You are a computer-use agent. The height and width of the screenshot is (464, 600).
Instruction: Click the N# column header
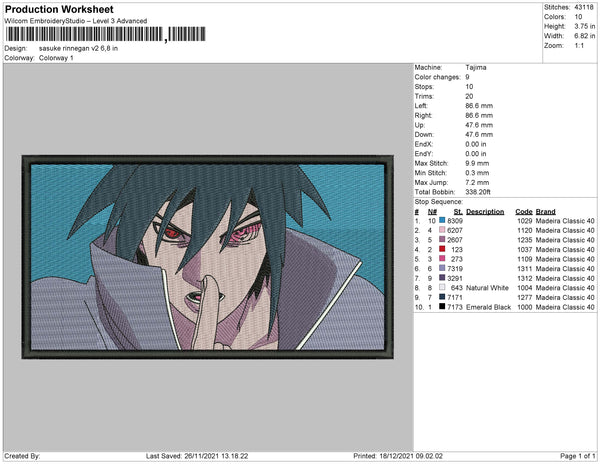click(x=432, y=212)
